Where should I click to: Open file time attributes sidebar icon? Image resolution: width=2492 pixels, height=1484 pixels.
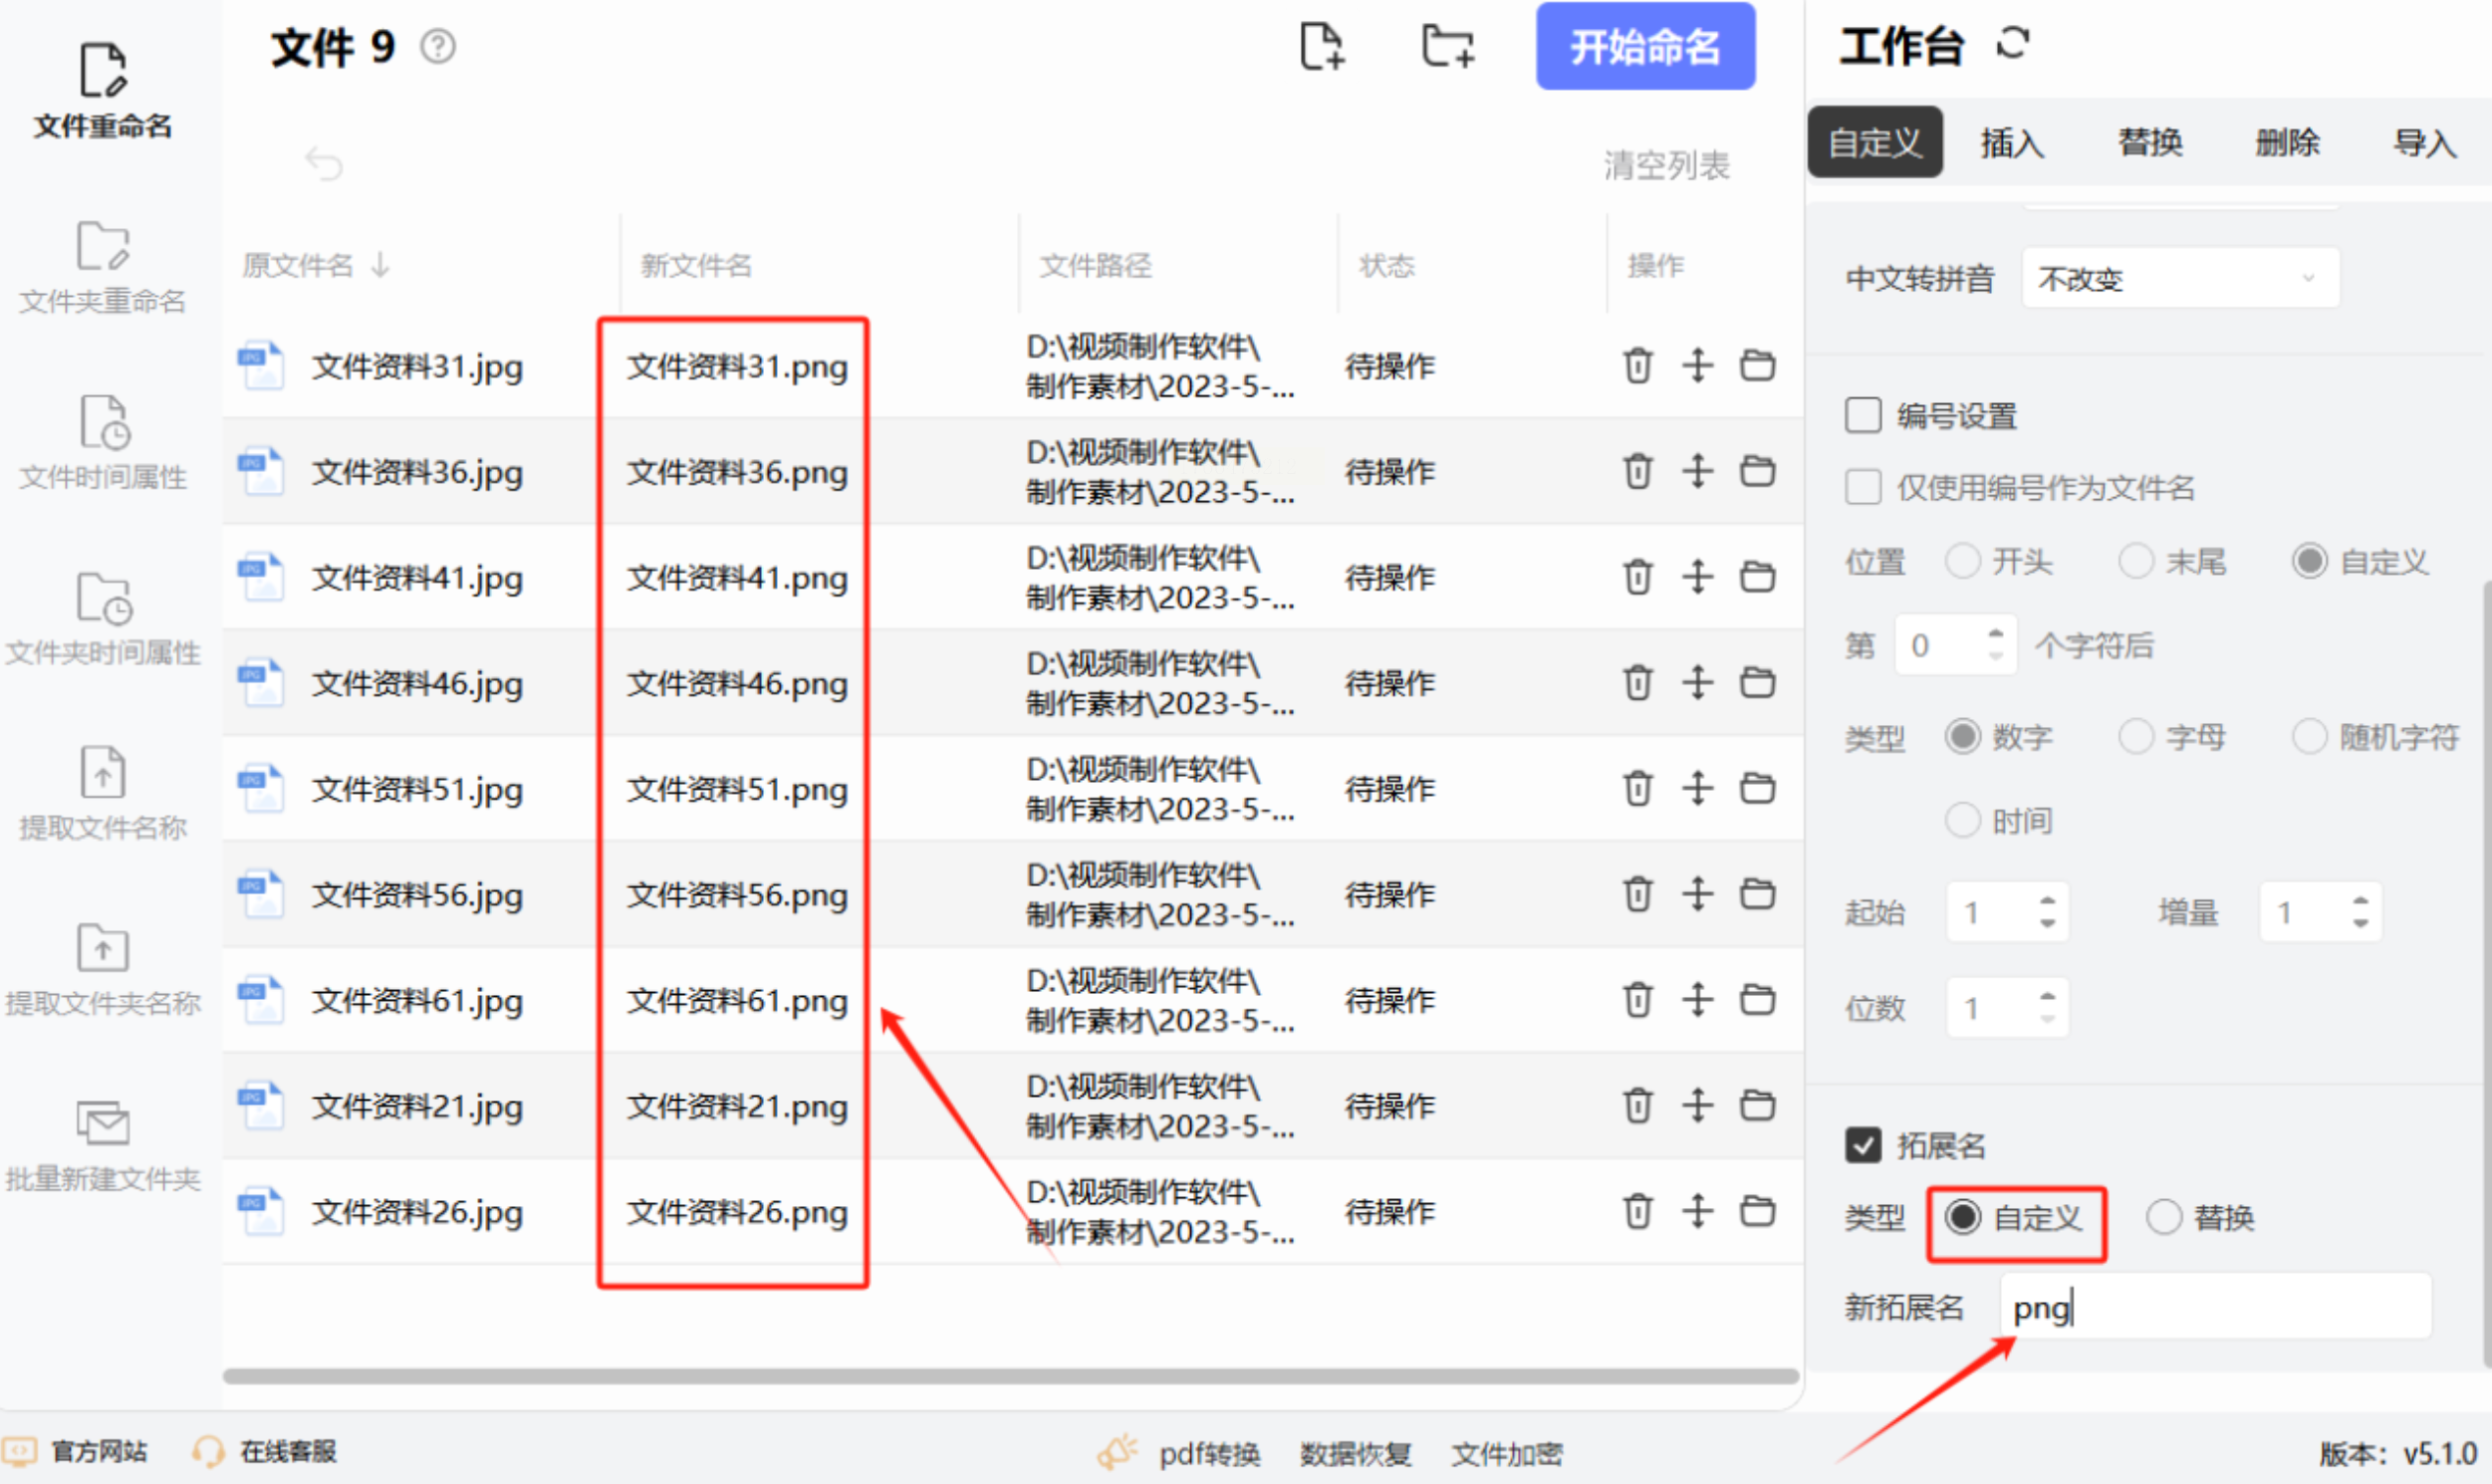click(103, 423)
